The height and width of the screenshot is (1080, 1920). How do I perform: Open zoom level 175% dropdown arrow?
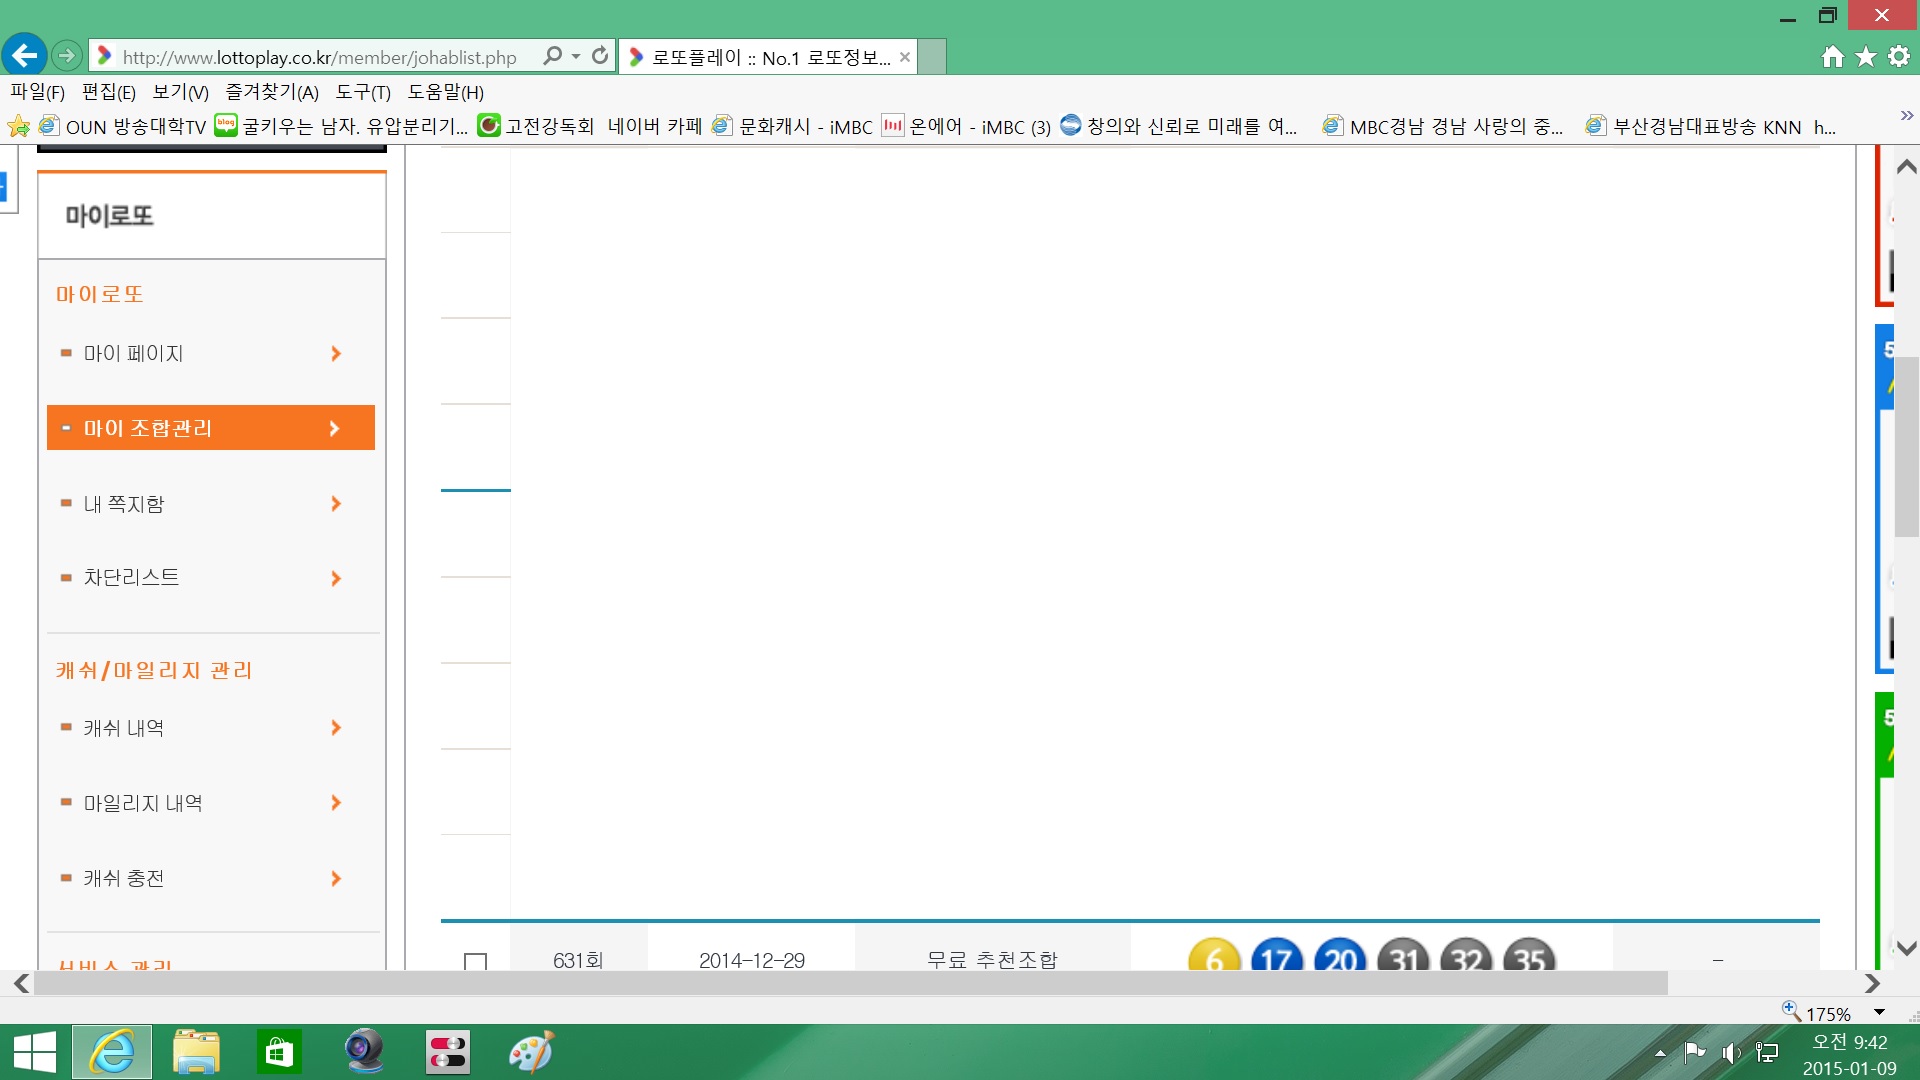[1879, 1013]
